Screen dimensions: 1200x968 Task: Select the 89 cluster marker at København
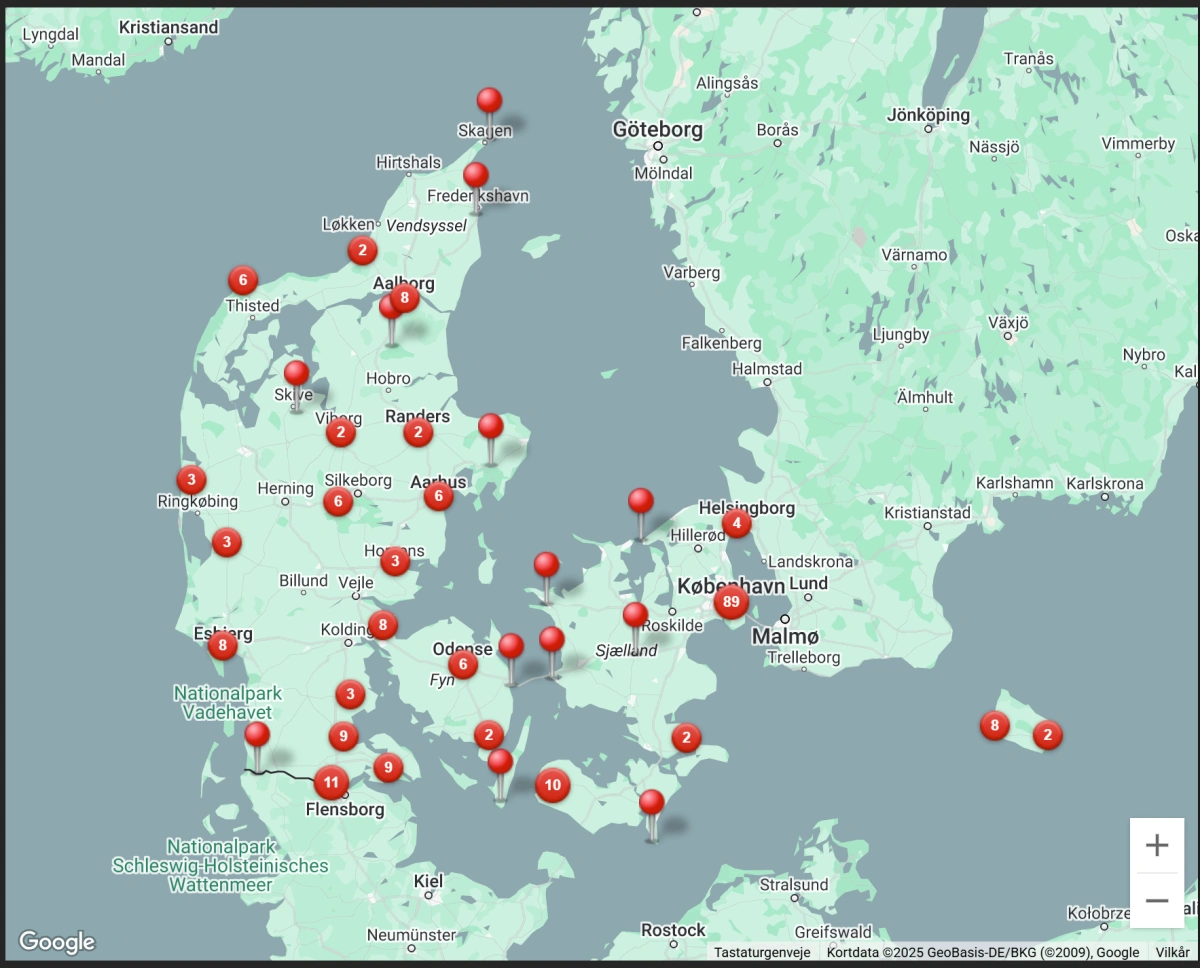[731, 602]
